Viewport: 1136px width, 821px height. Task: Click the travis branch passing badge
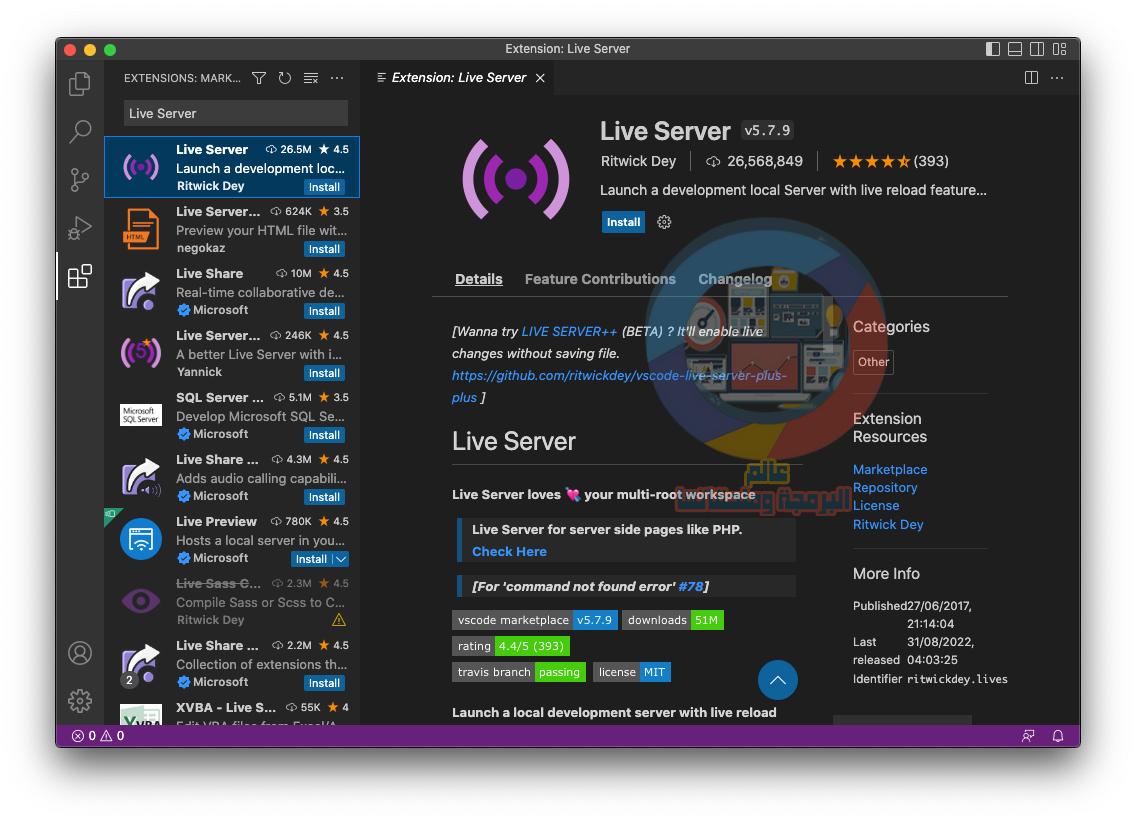coord(519,672)
